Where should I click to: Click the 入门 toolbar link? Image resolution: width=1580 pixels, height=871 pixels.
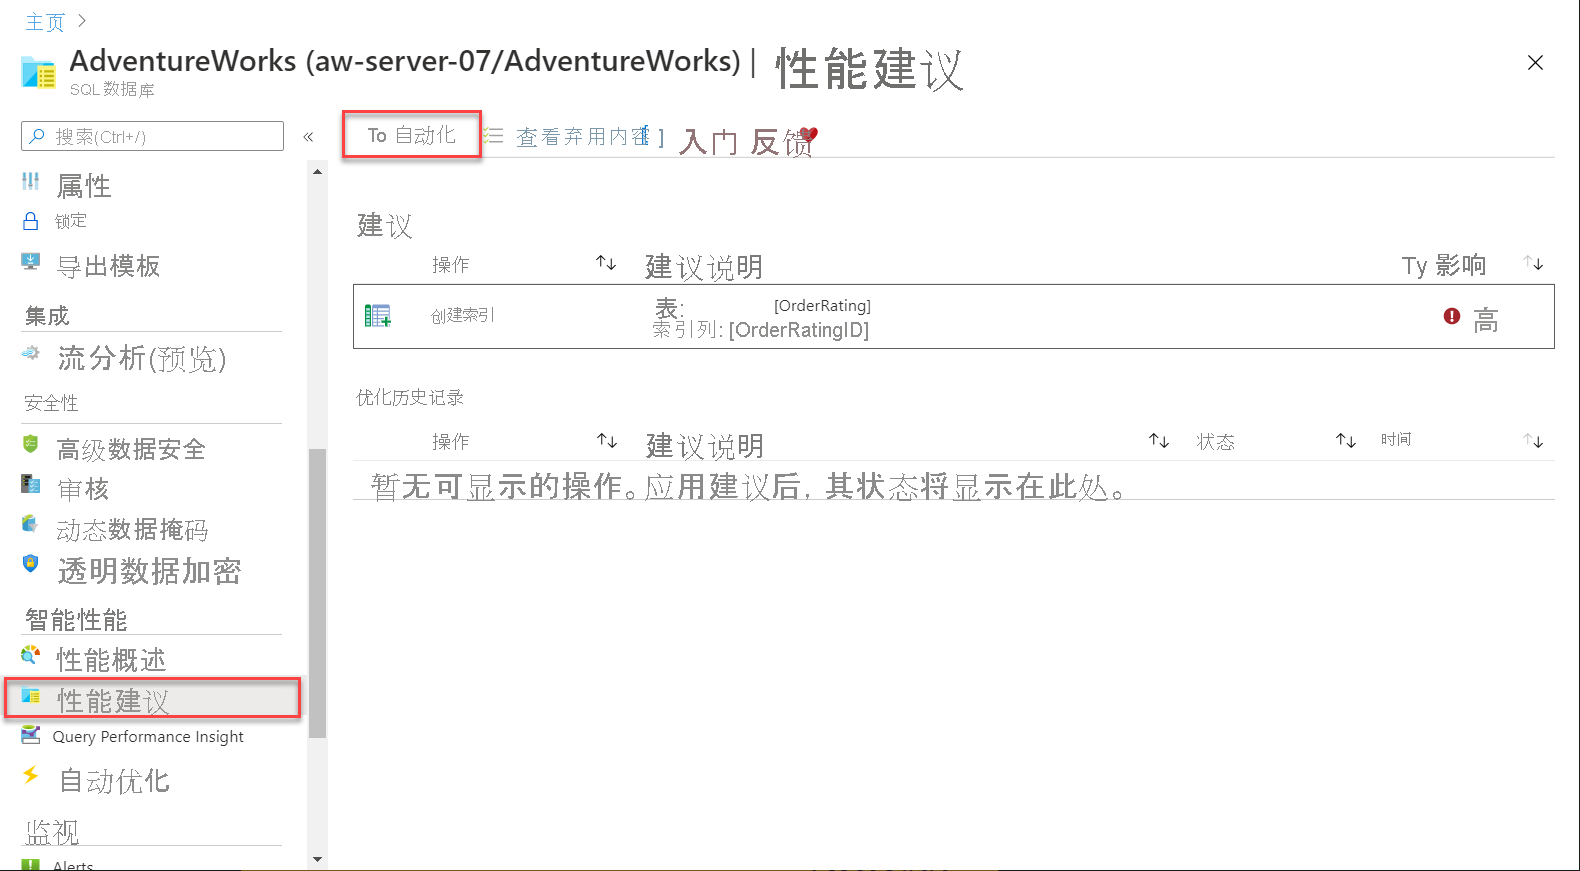point(708,141)
